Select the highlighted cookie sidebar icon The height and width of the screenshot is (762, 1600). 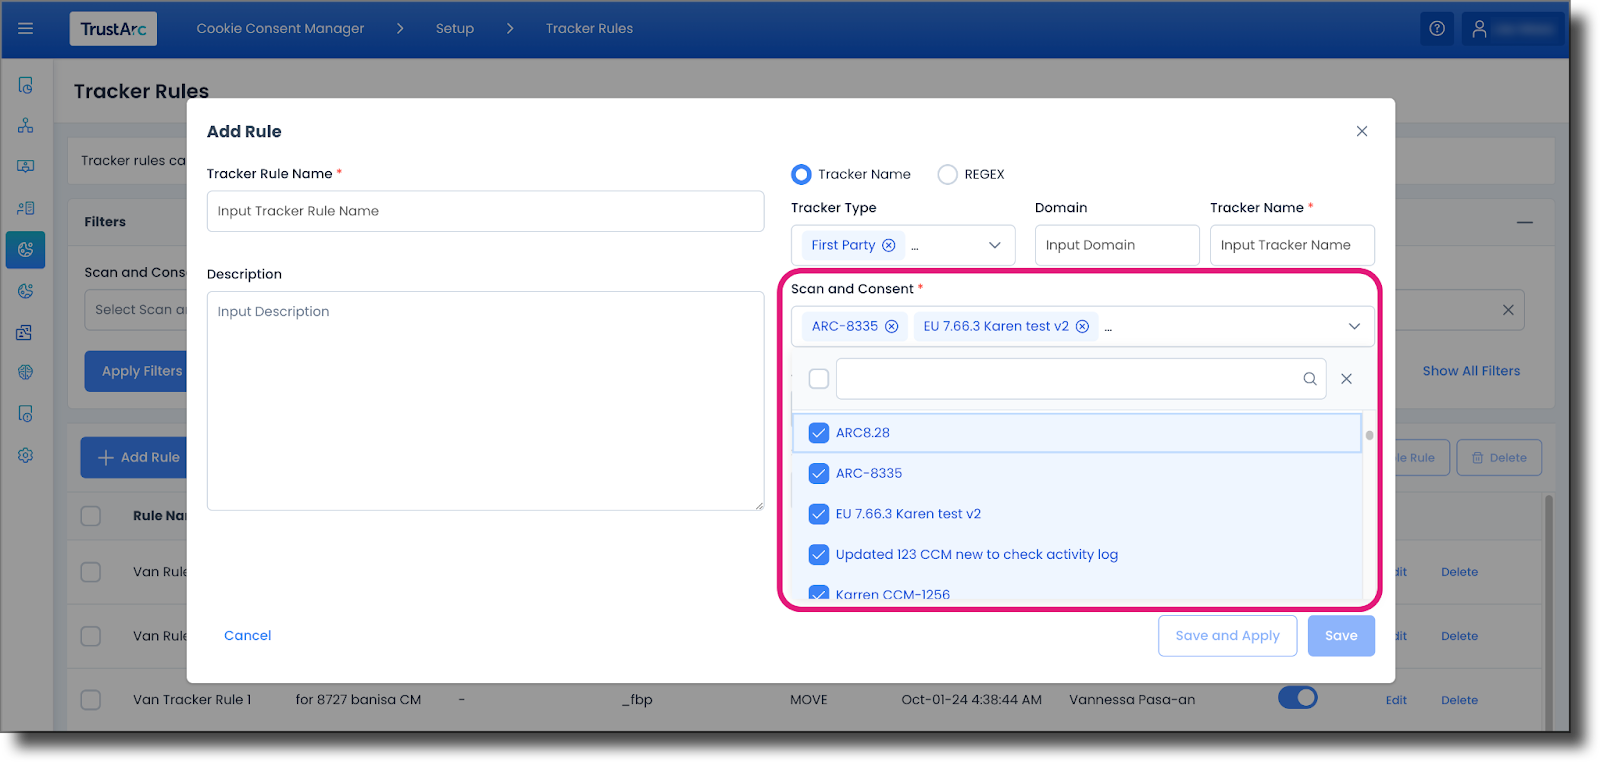pos(26,249)
